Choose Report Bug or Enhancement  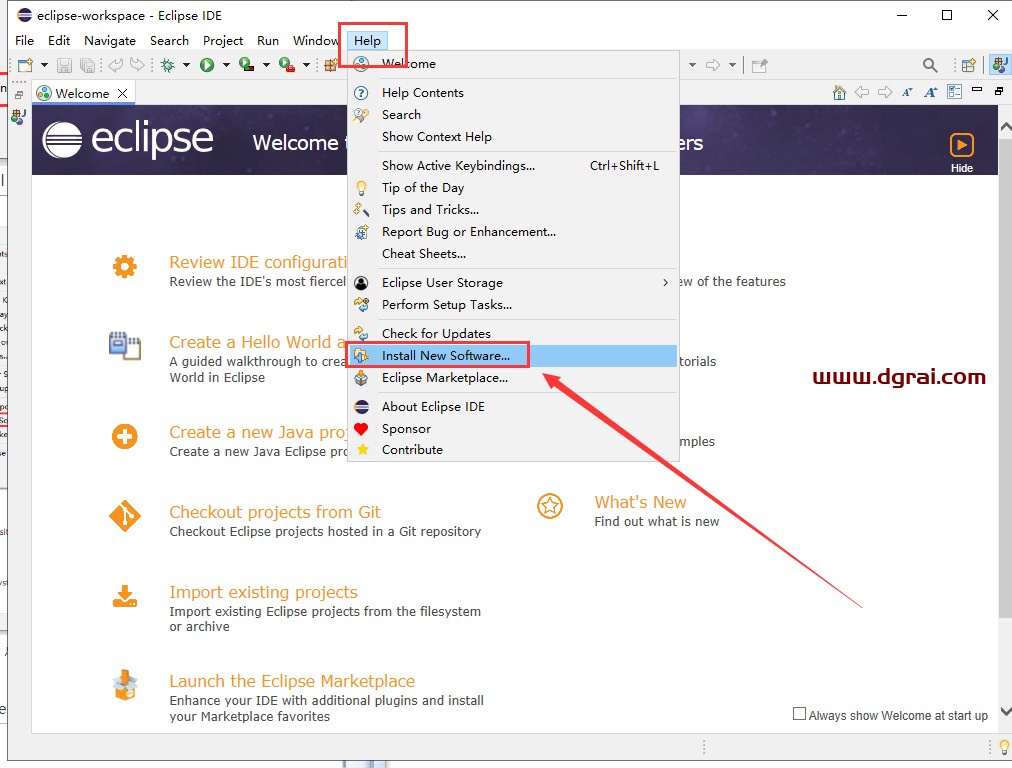coord(513,232)
